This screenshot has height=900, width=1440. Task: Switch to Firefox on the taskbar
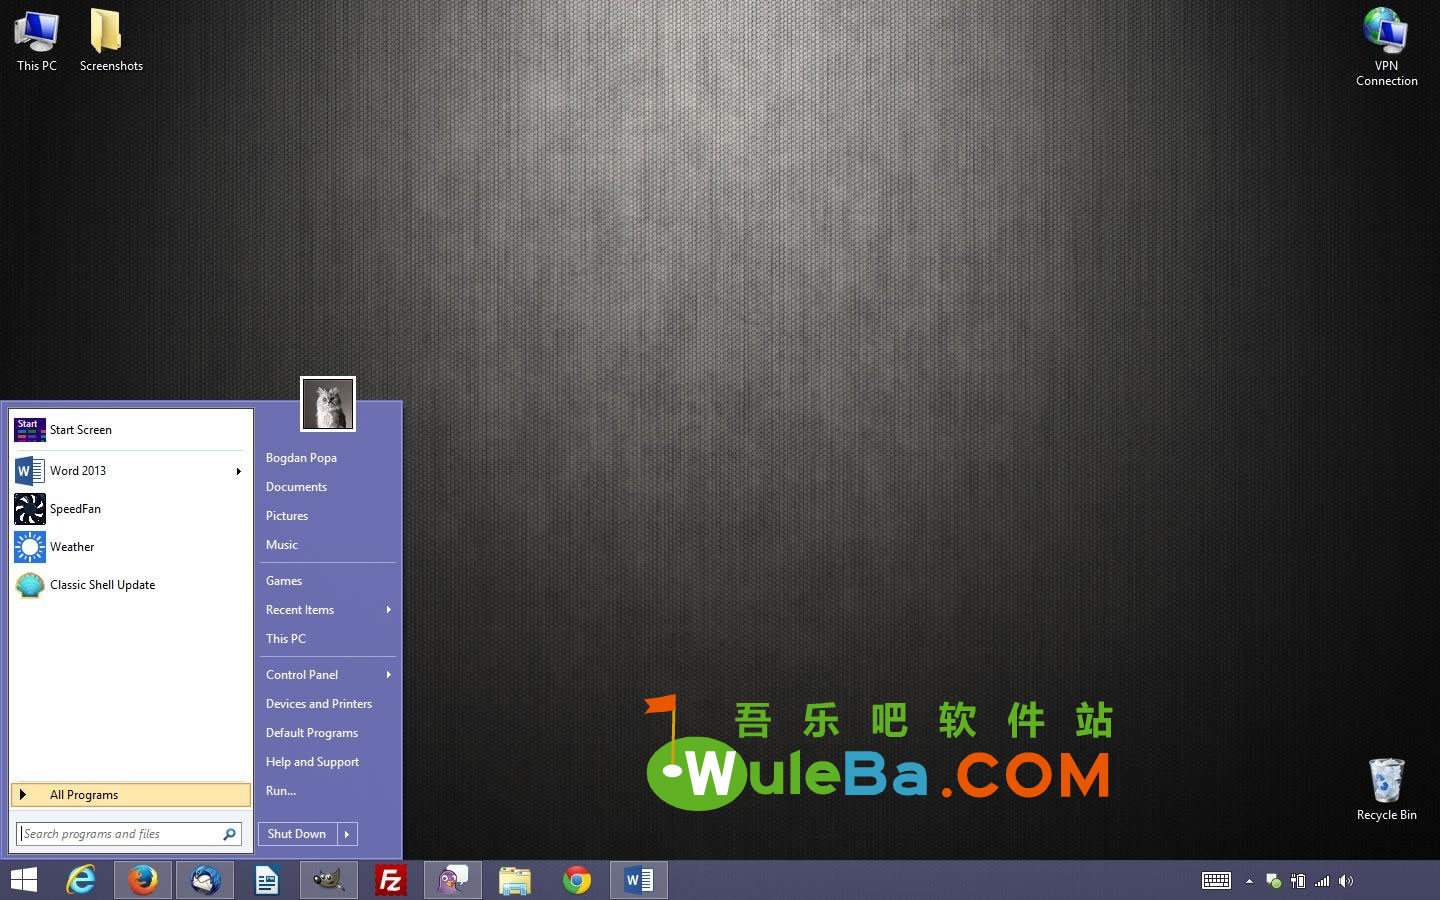pos(143,880)
